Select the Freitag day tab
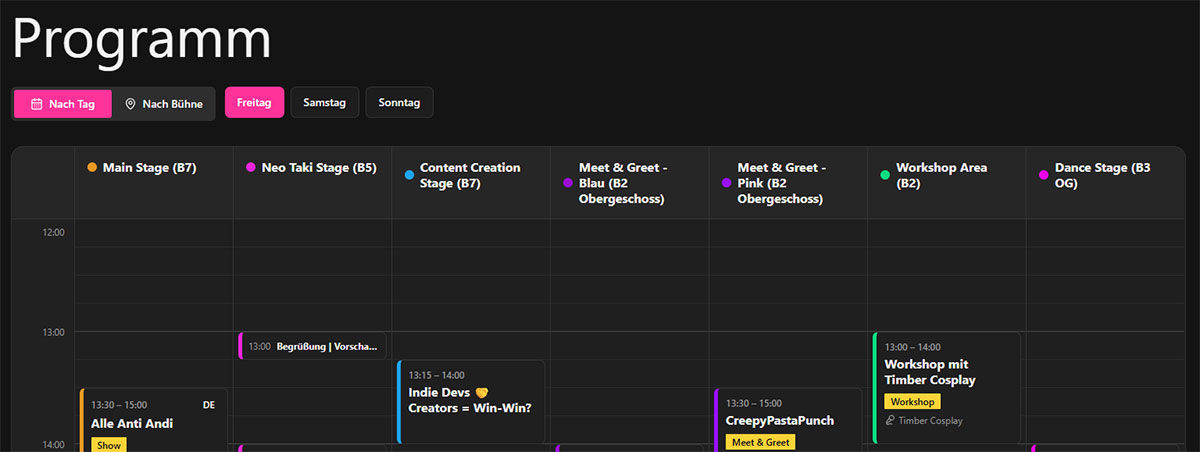This screenshot has width=1200, height=452. point(254,103)
